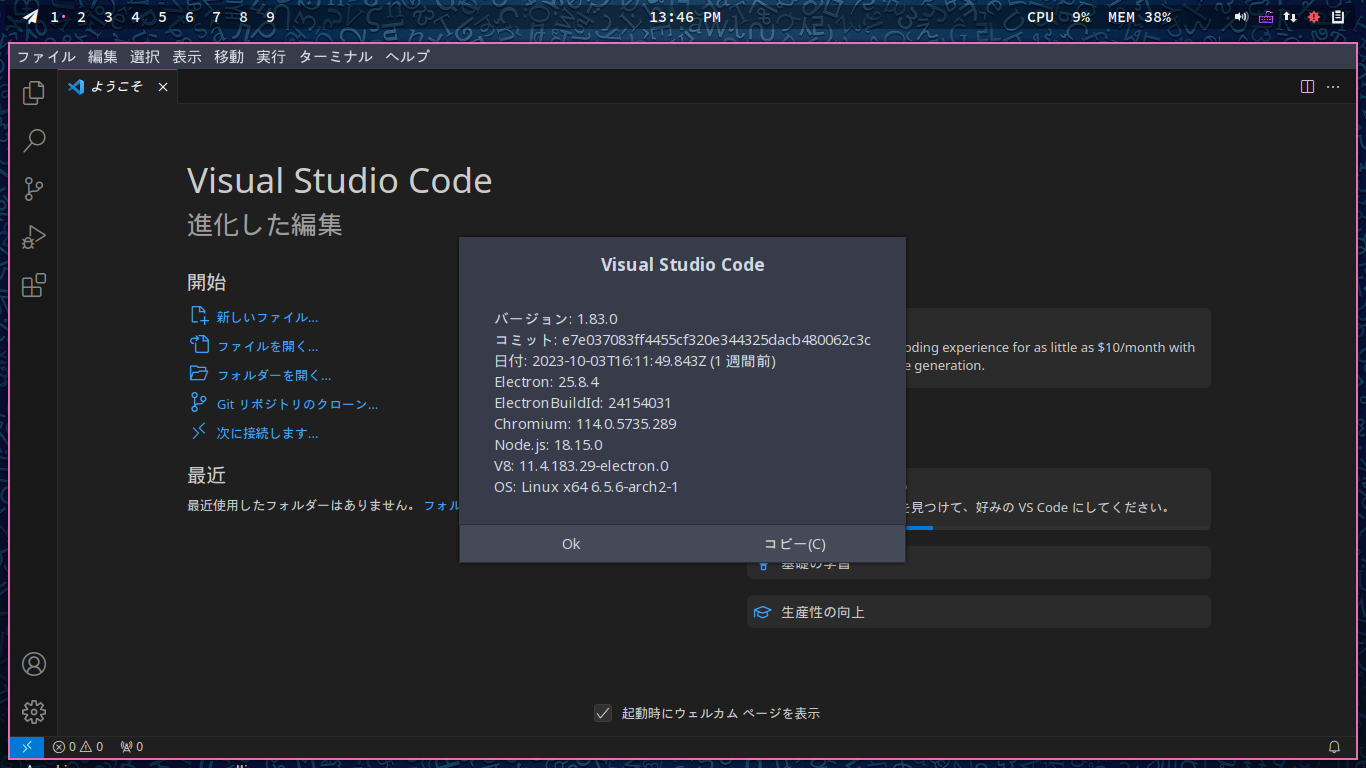Image resolution: width=1366 pixels, height=768 pixels.
Task: Click the graduation cap icon of 生産性の向上
Action: 762,612
